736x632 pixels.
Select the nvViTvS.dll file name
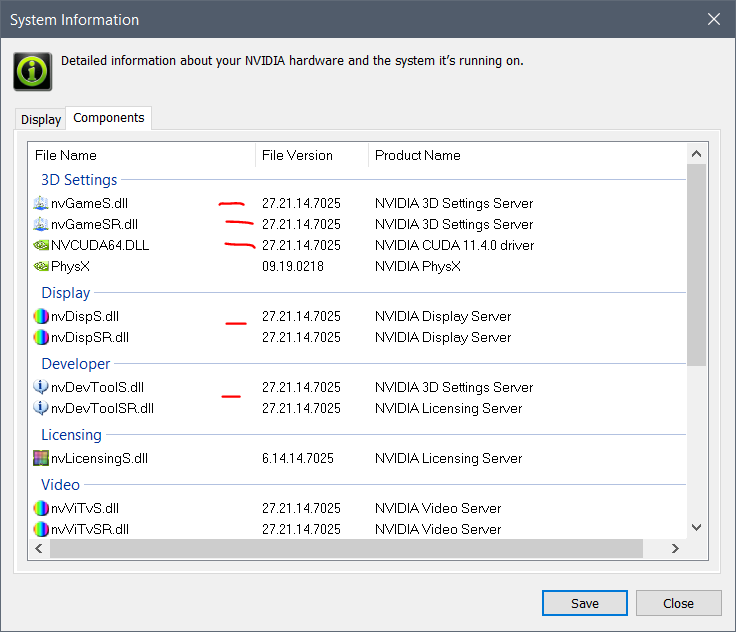tap(85, 508)
